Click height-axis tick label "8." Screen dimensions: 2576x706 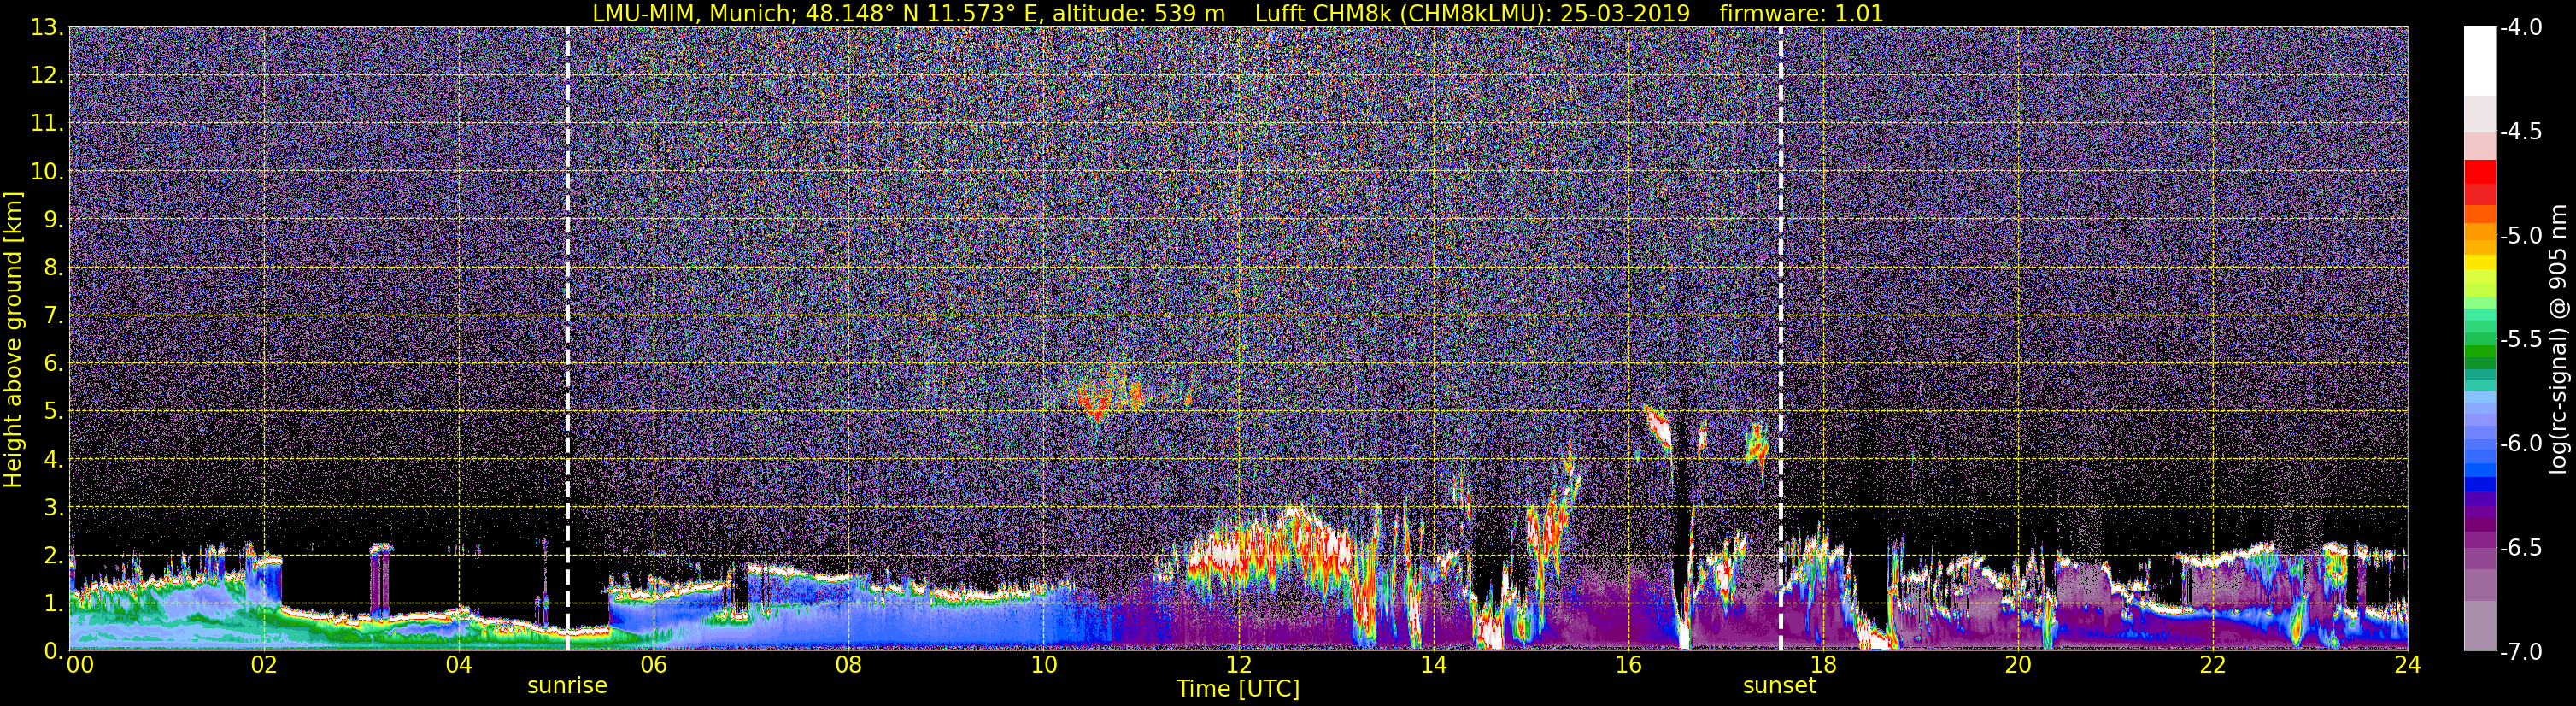[53, 268]
